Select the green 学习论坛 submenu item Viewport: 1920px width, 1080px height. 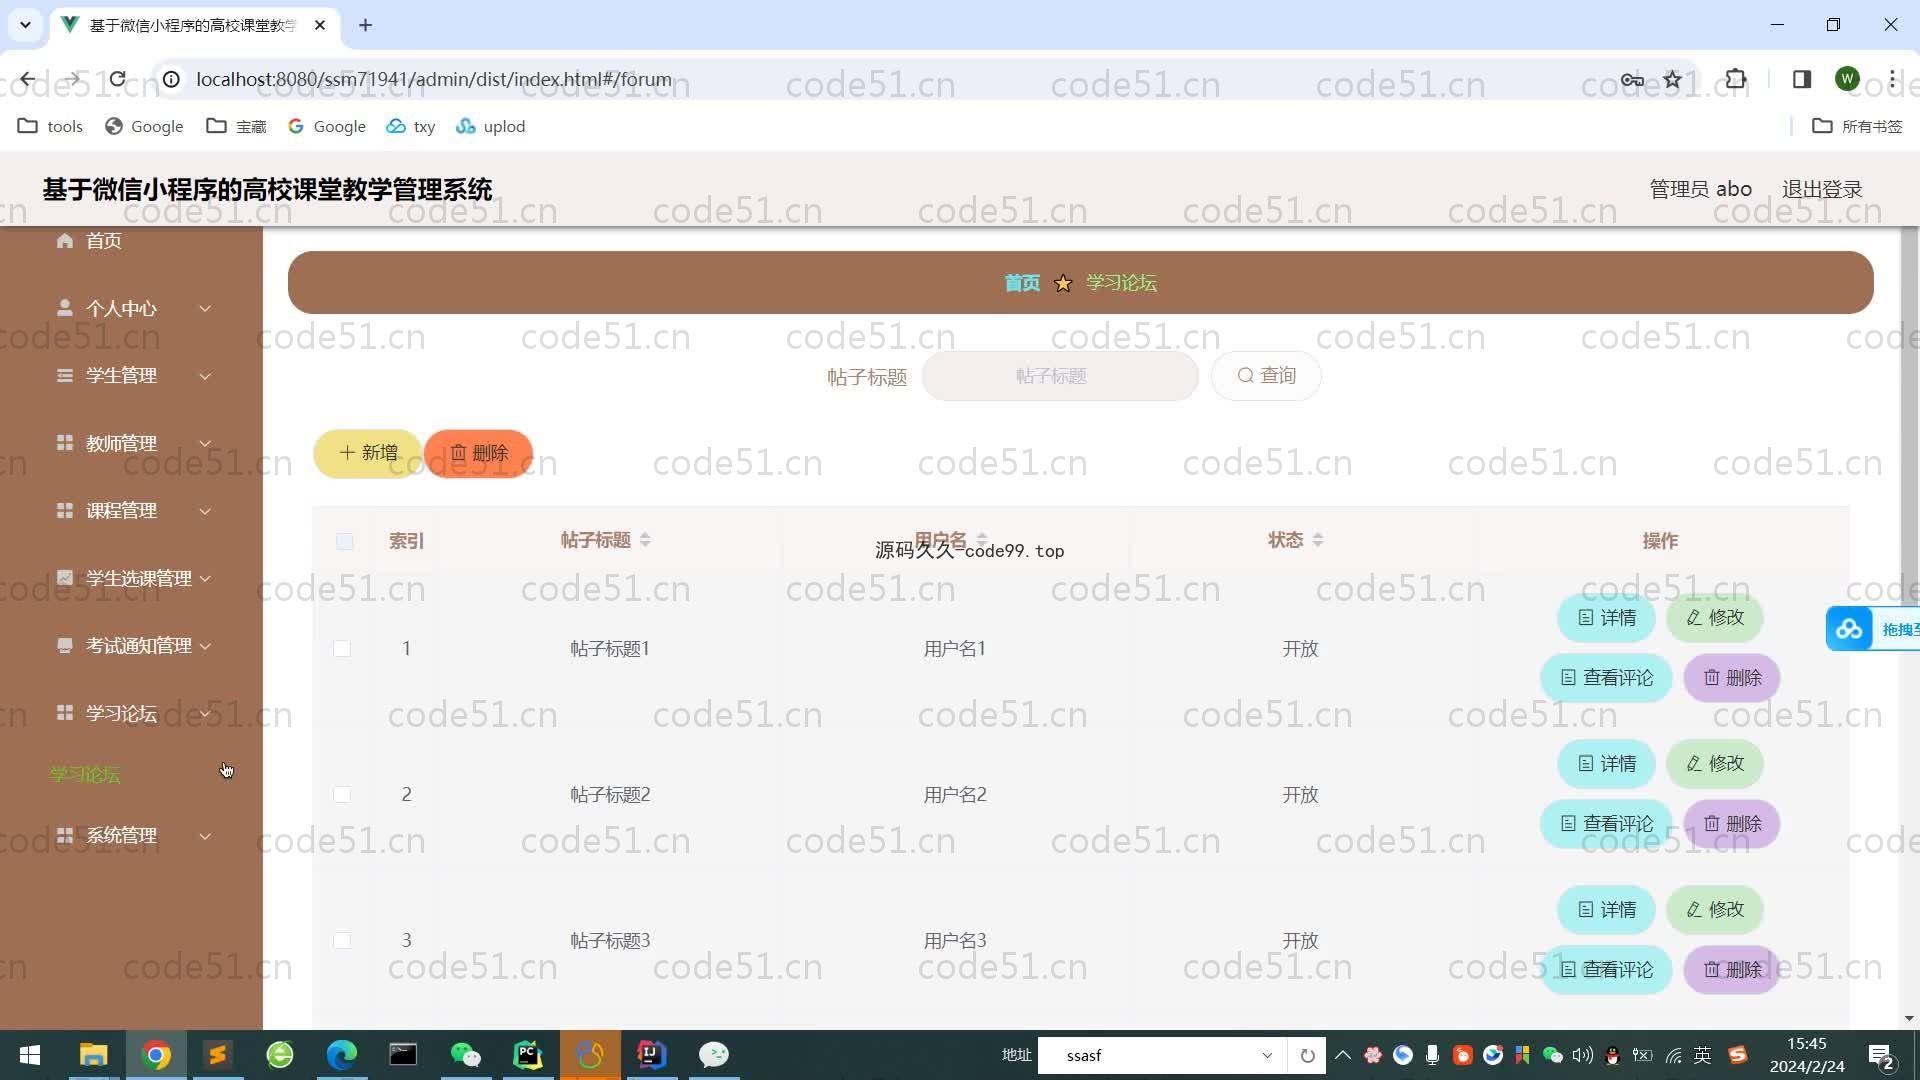pyautogui.click(x=85, y=774)
